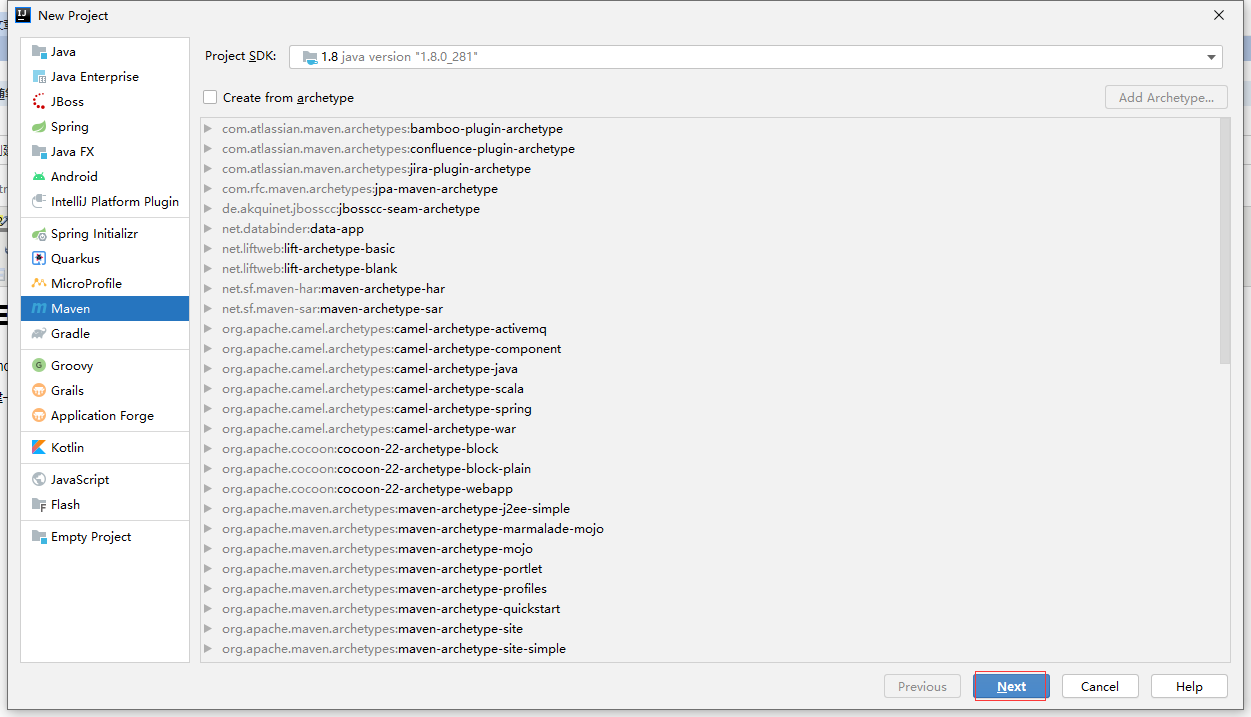The width and height of the screenshot is (1251, 717).
Task: Click the Add Archetype button
Action: [1166, 97]
